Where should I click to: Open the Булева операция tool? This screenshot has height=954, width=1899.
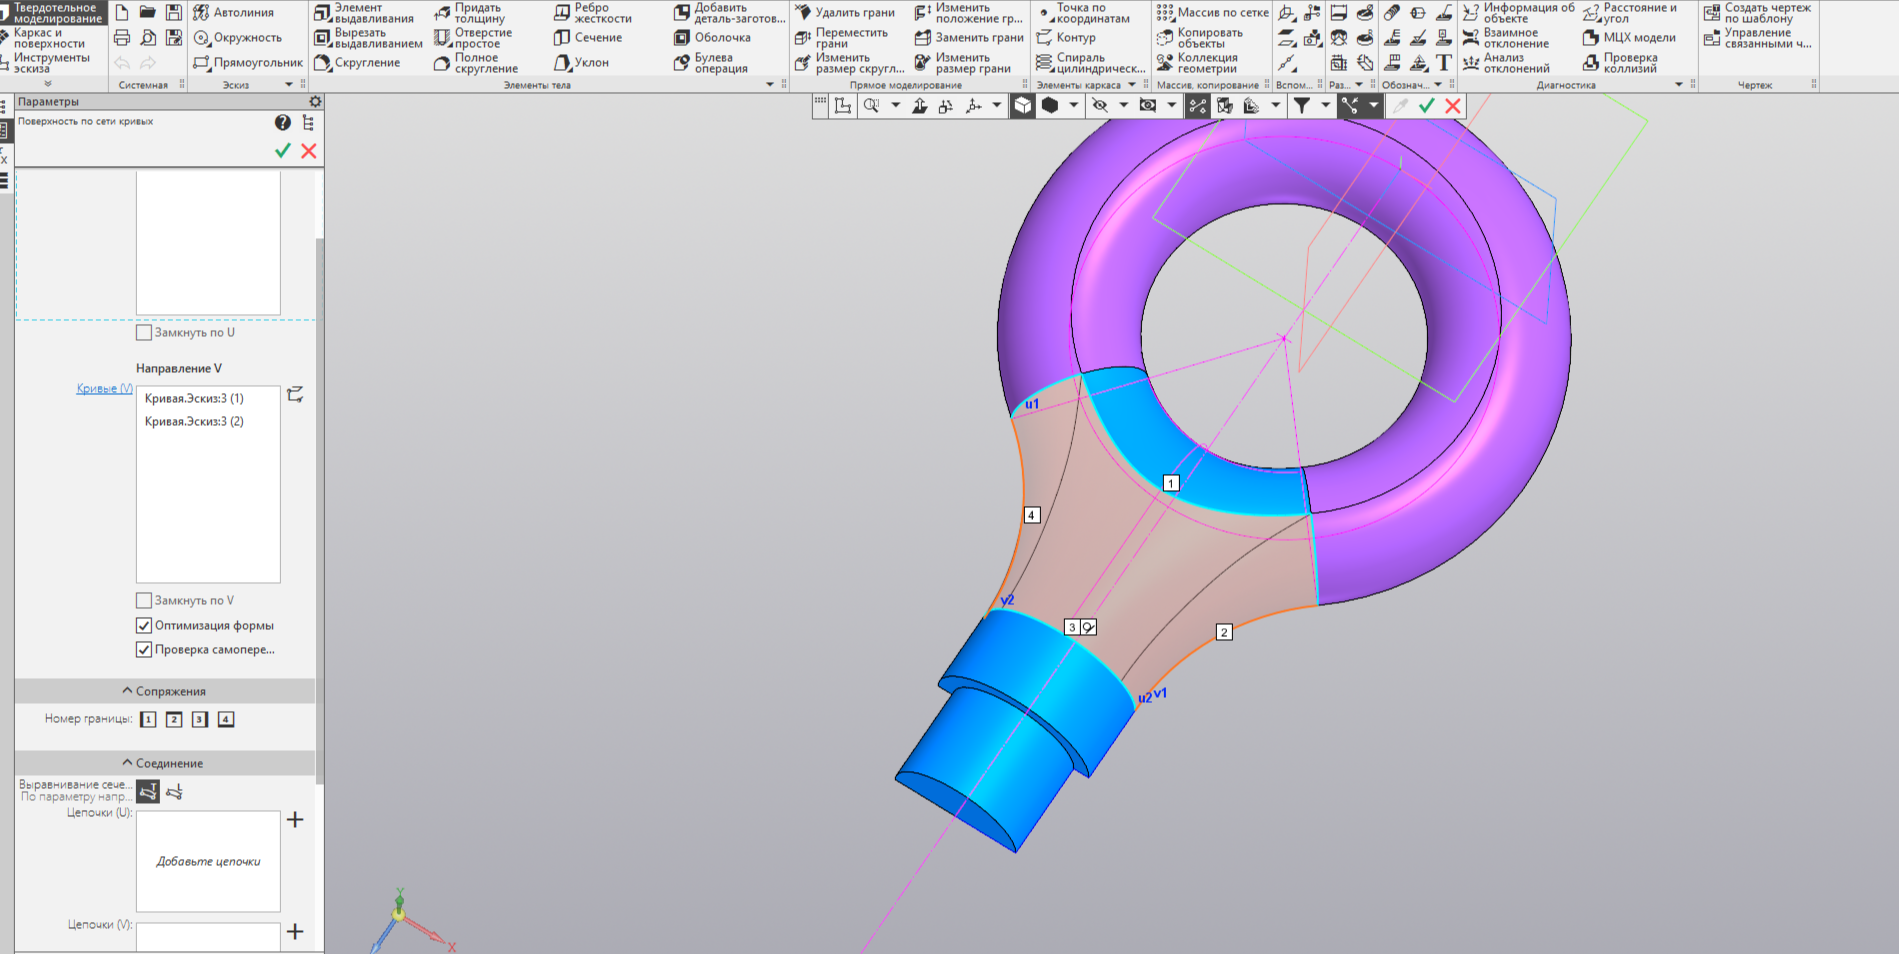pyautogui.click(x=711, y=63)
